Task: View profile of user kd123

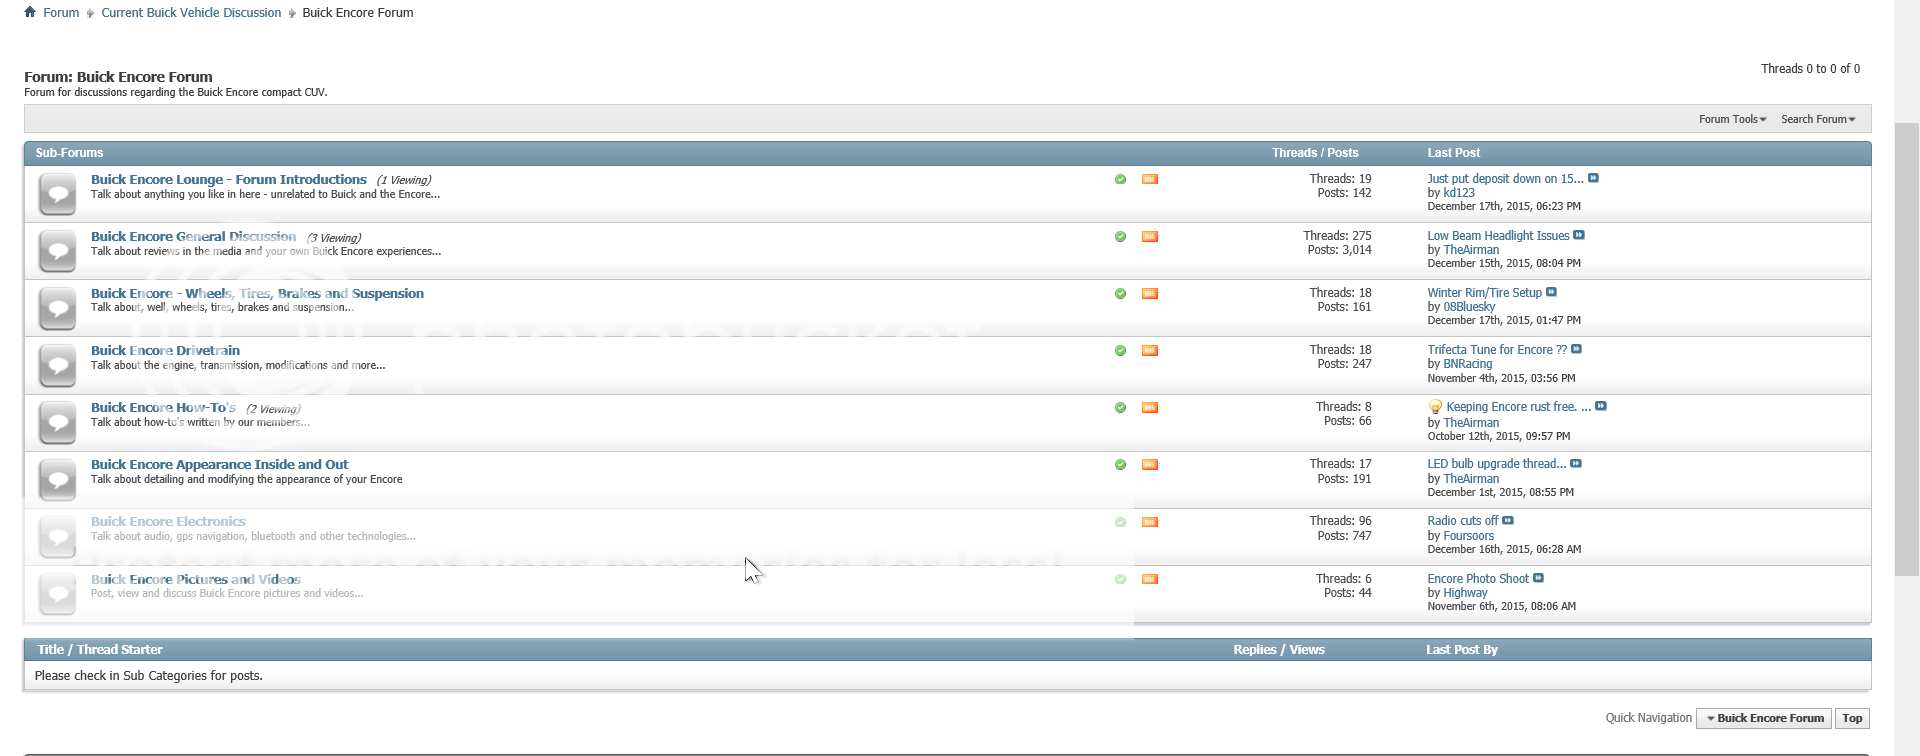Action: tap(1459, 193)
